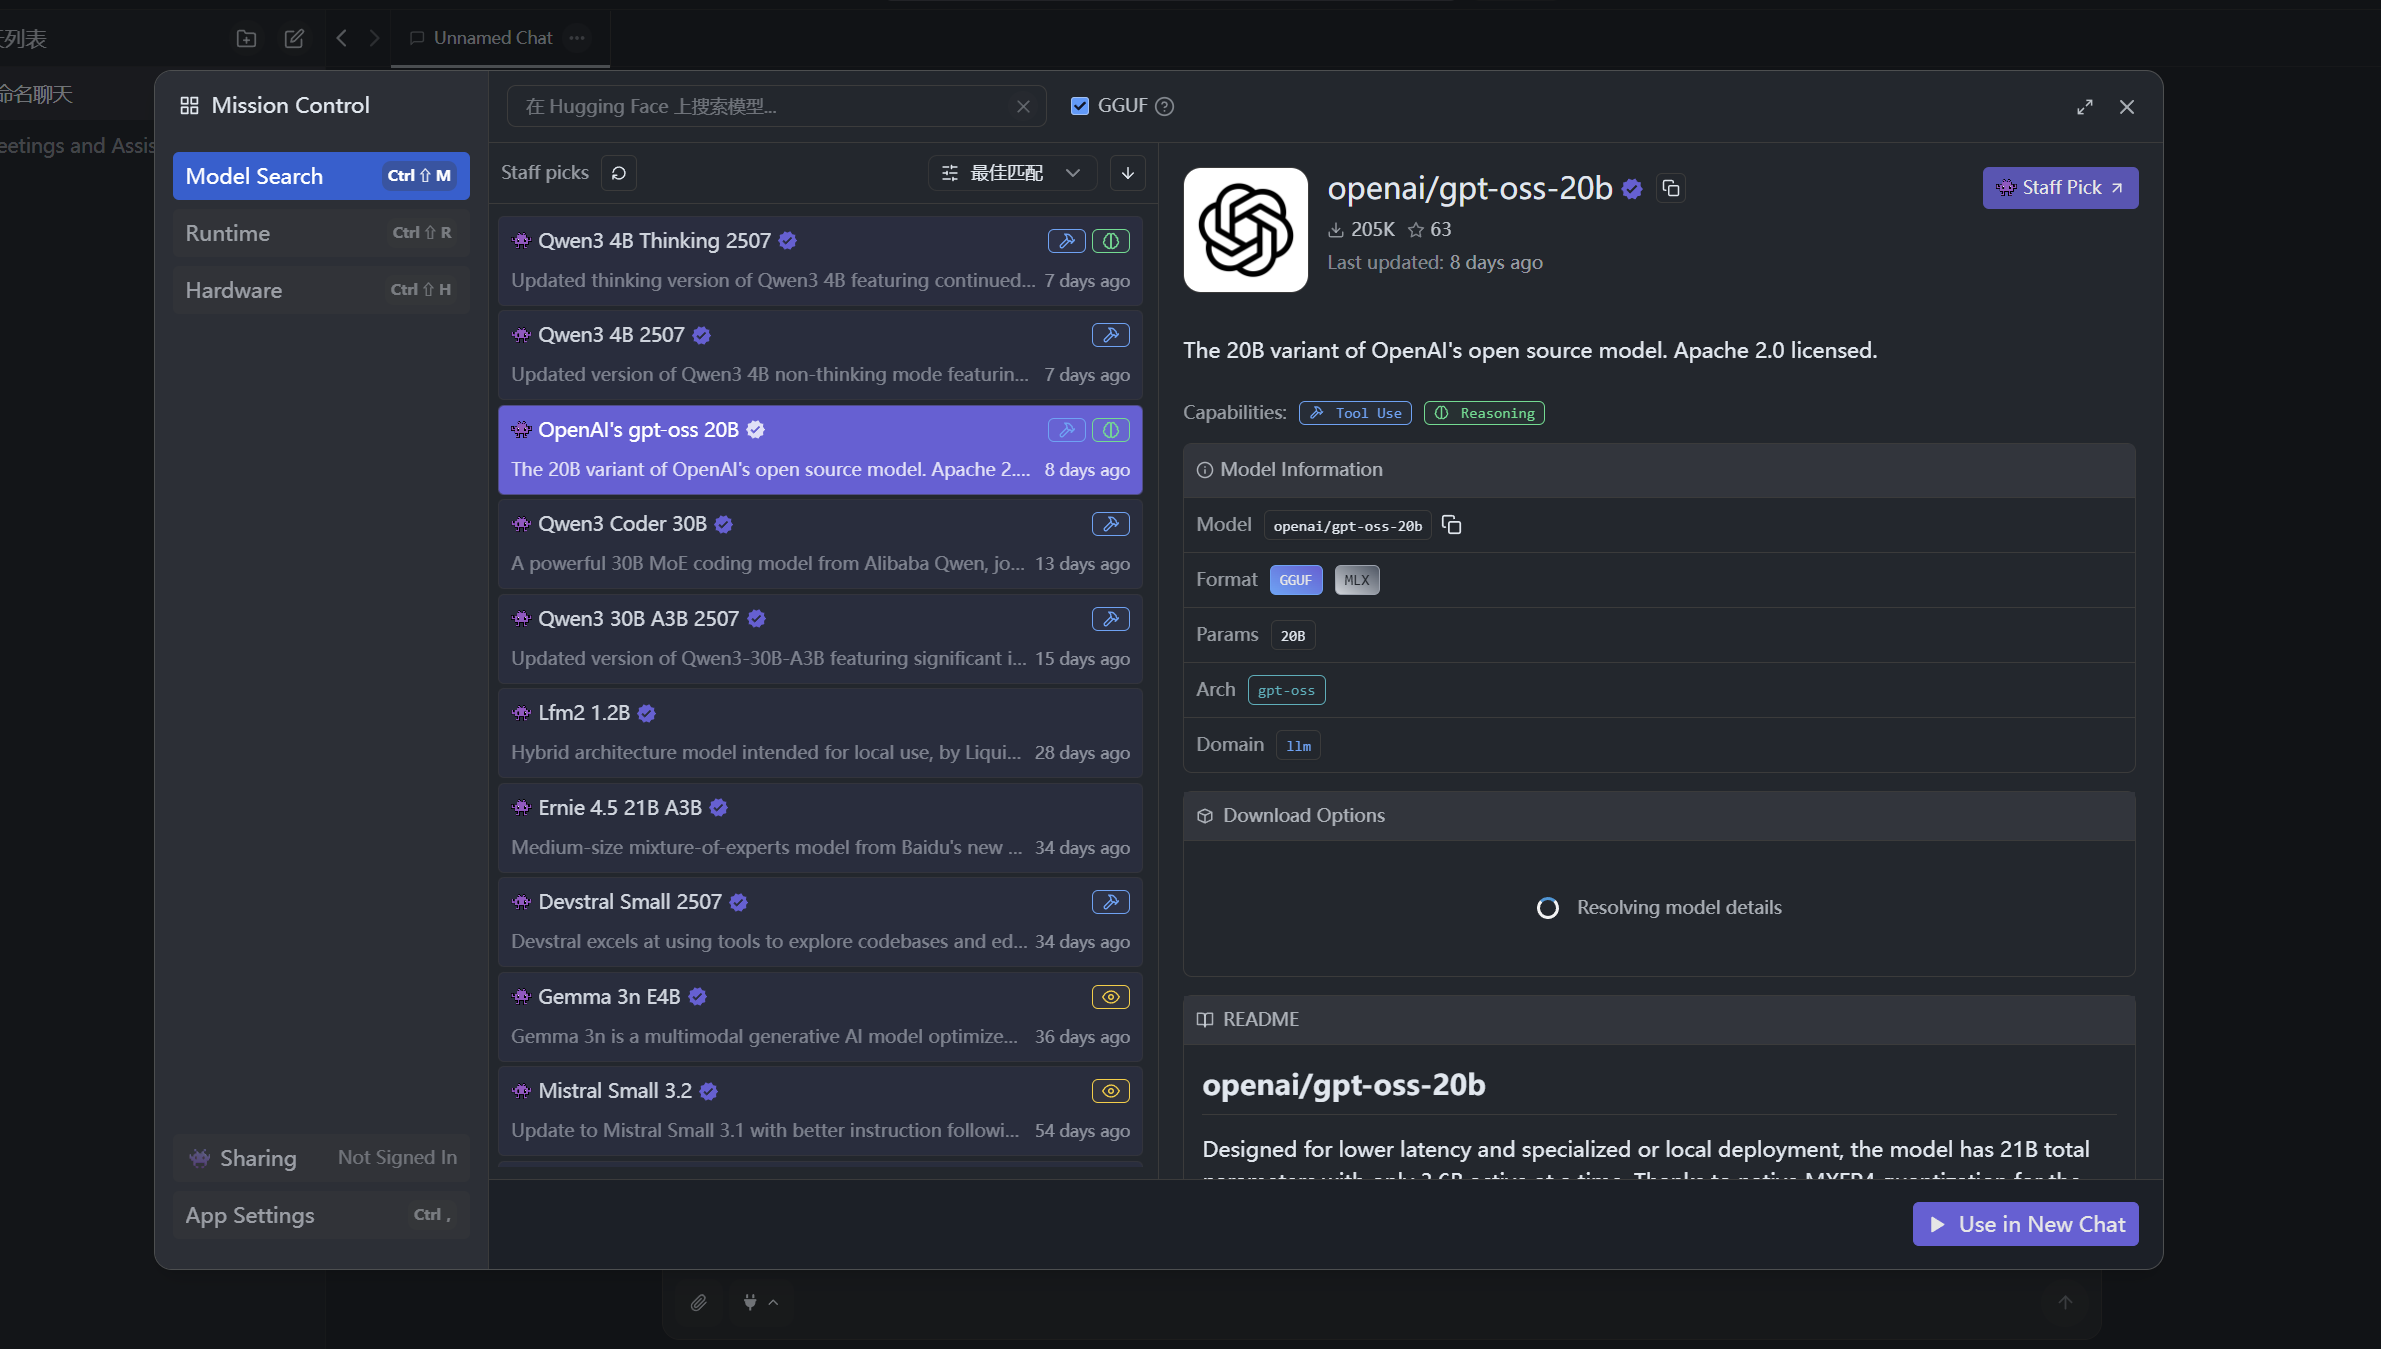Click the gpt-oss architecture tag

tap(1286, 690)
